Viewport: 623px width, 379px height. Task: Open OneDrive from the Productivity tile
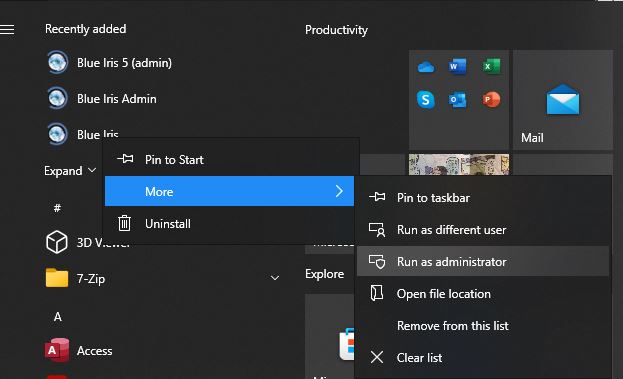(x=426, y=67)
